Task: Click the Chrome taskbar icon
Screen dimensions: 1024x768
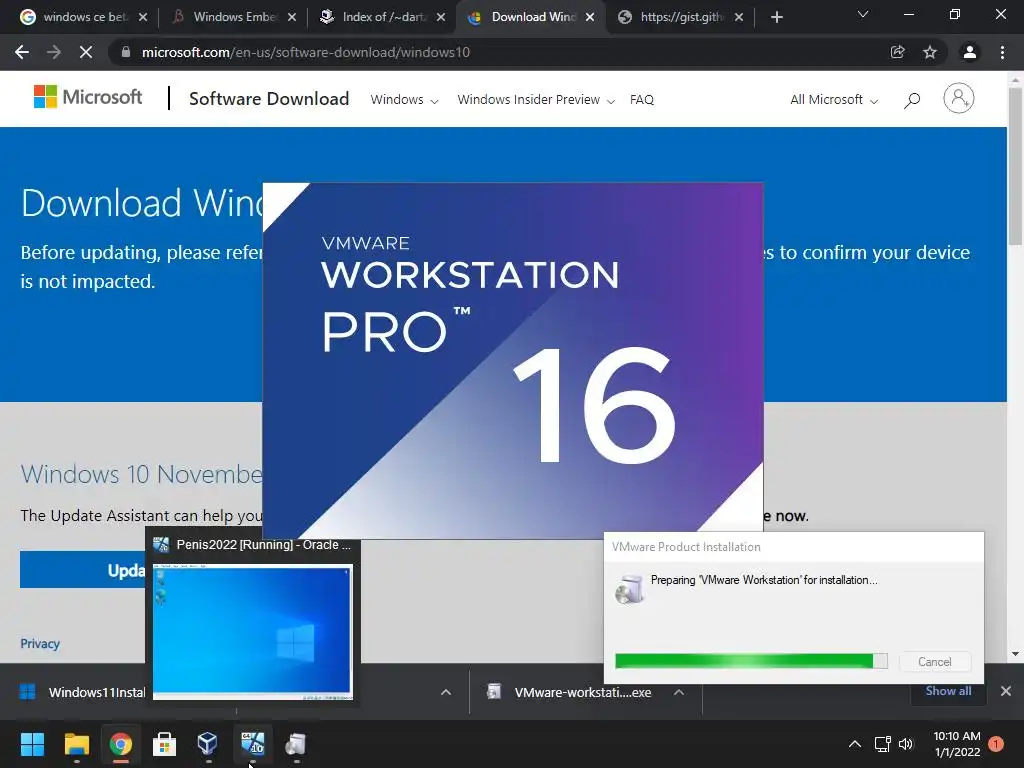Action: (x=121, y=744)
